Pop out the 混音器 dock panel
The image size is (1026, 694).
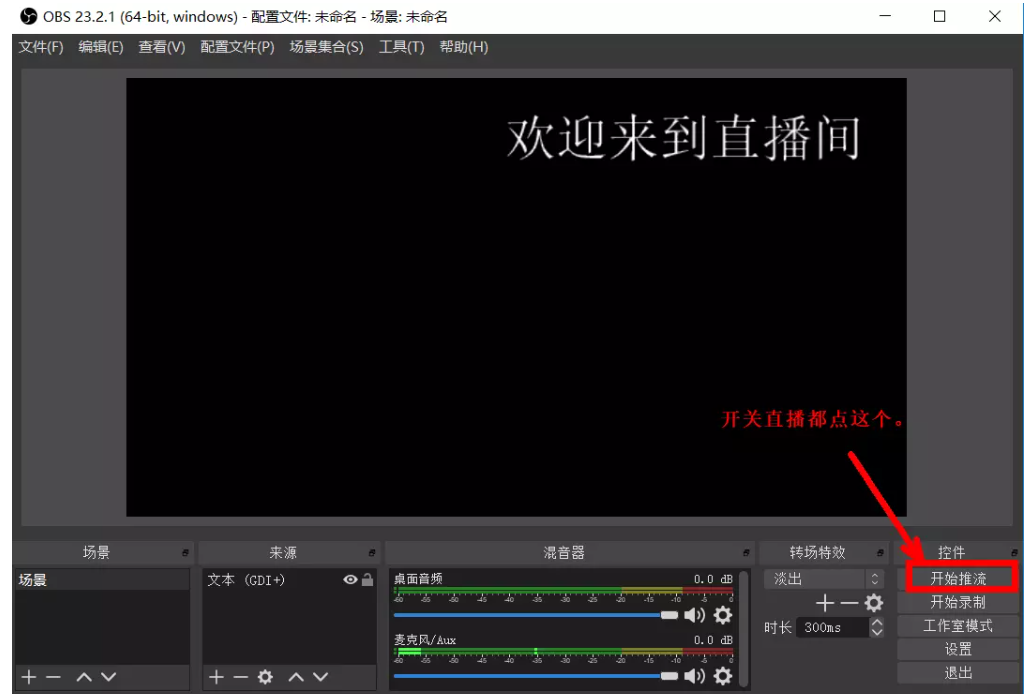tap(746, 553)
